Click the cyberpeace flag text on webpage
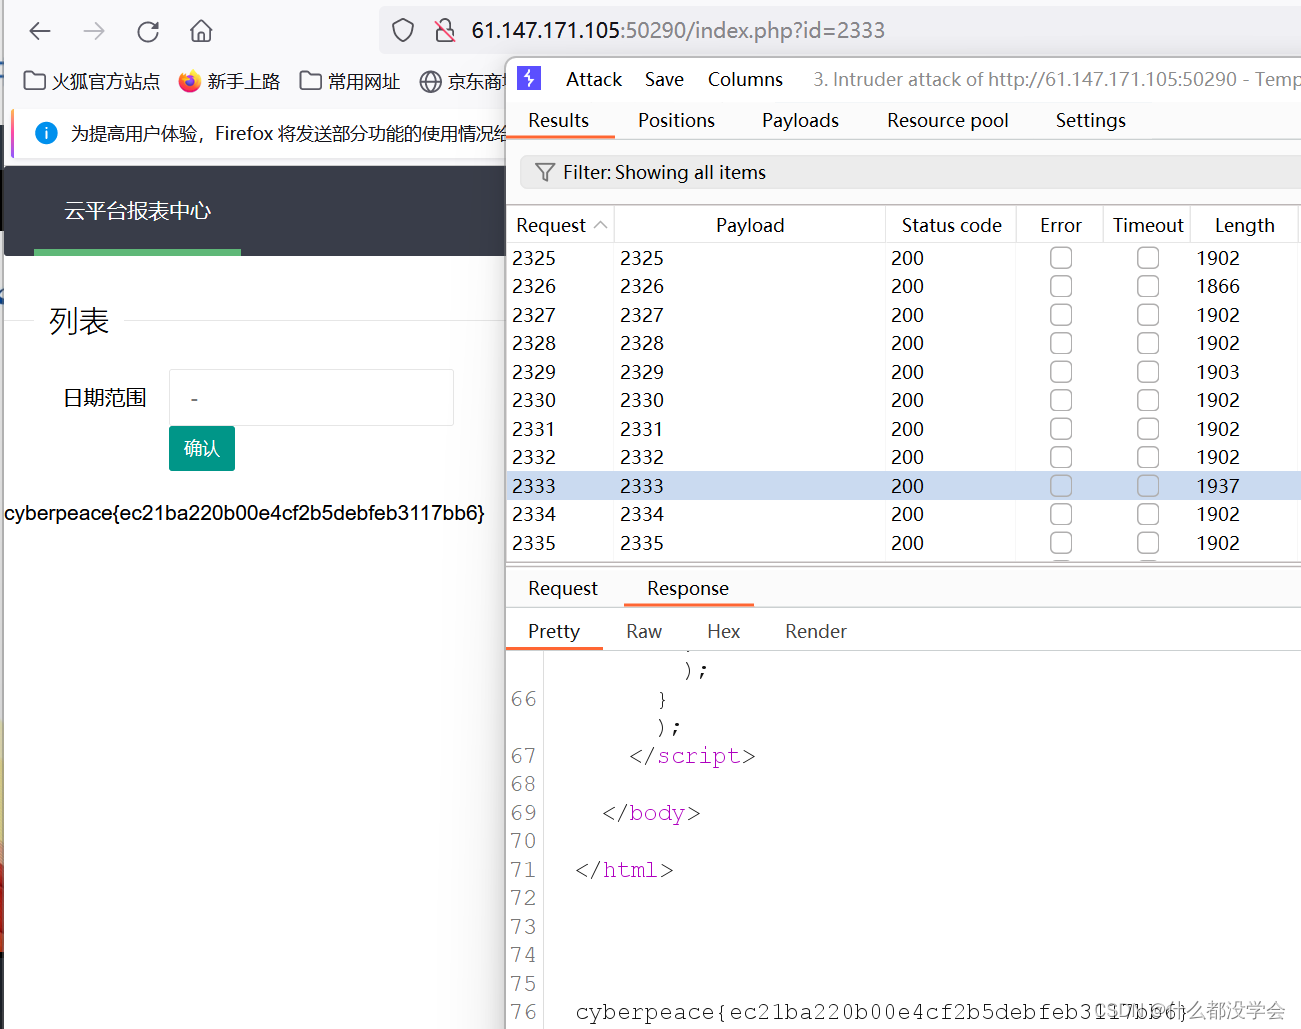Viewport: 1301px width, 1029px height. tap(245, 513)
